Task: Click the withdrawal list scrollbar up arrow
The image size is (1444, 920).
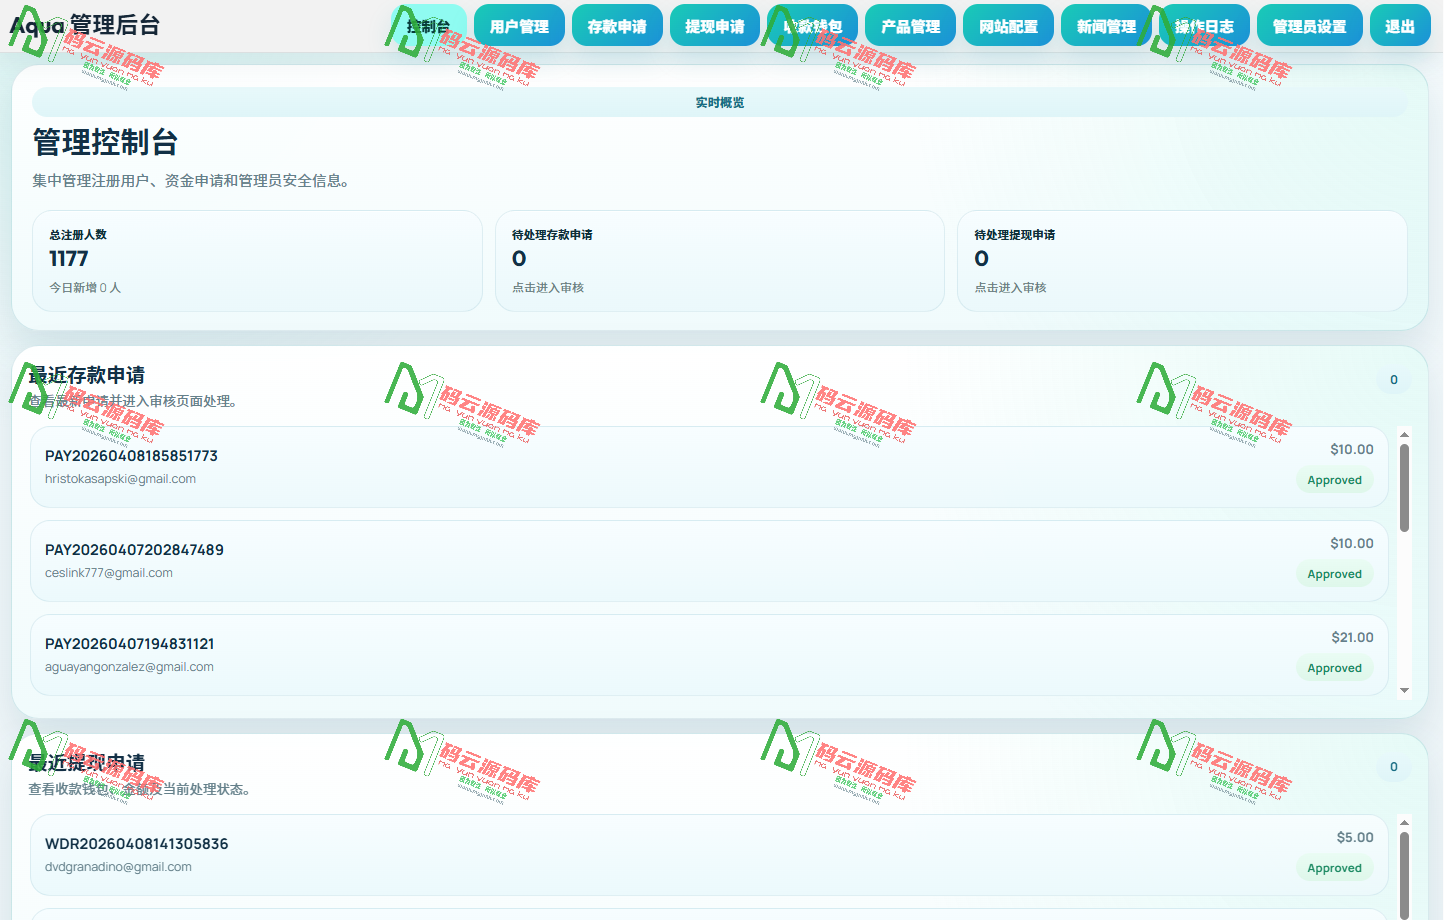Action: (1404, 823)
